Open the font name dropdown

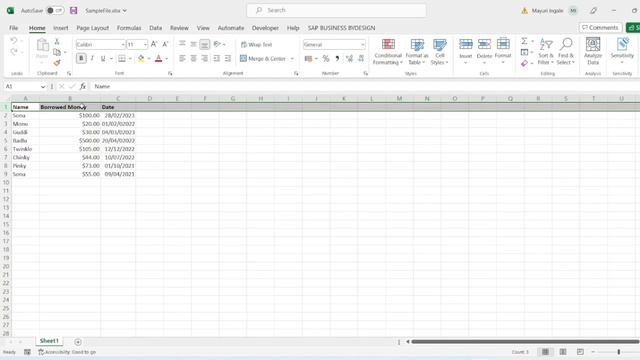tap(122, 44)
